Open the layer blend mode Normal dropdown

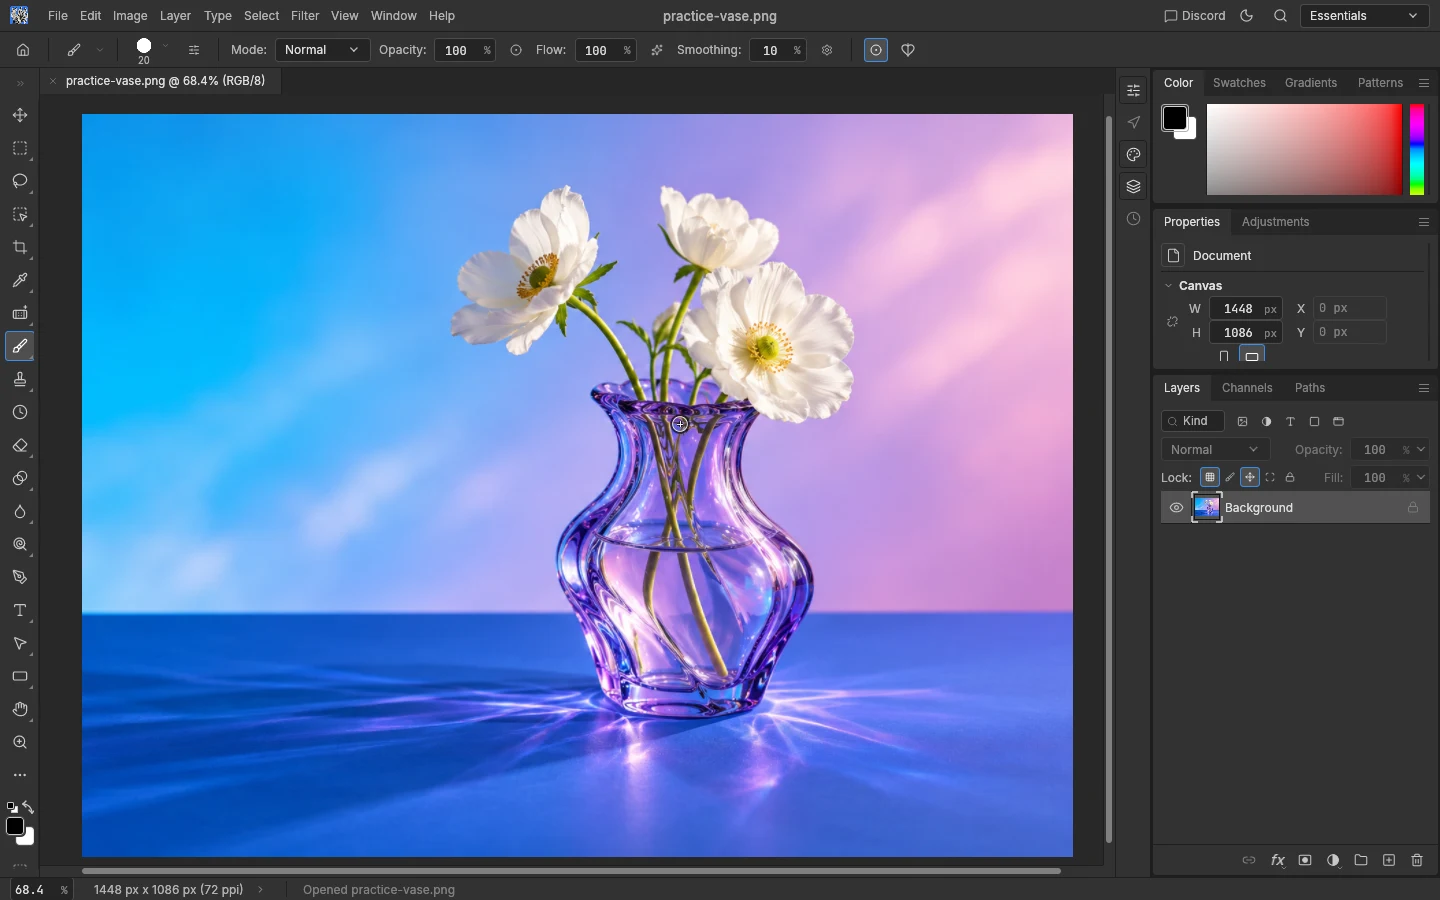1215,450
